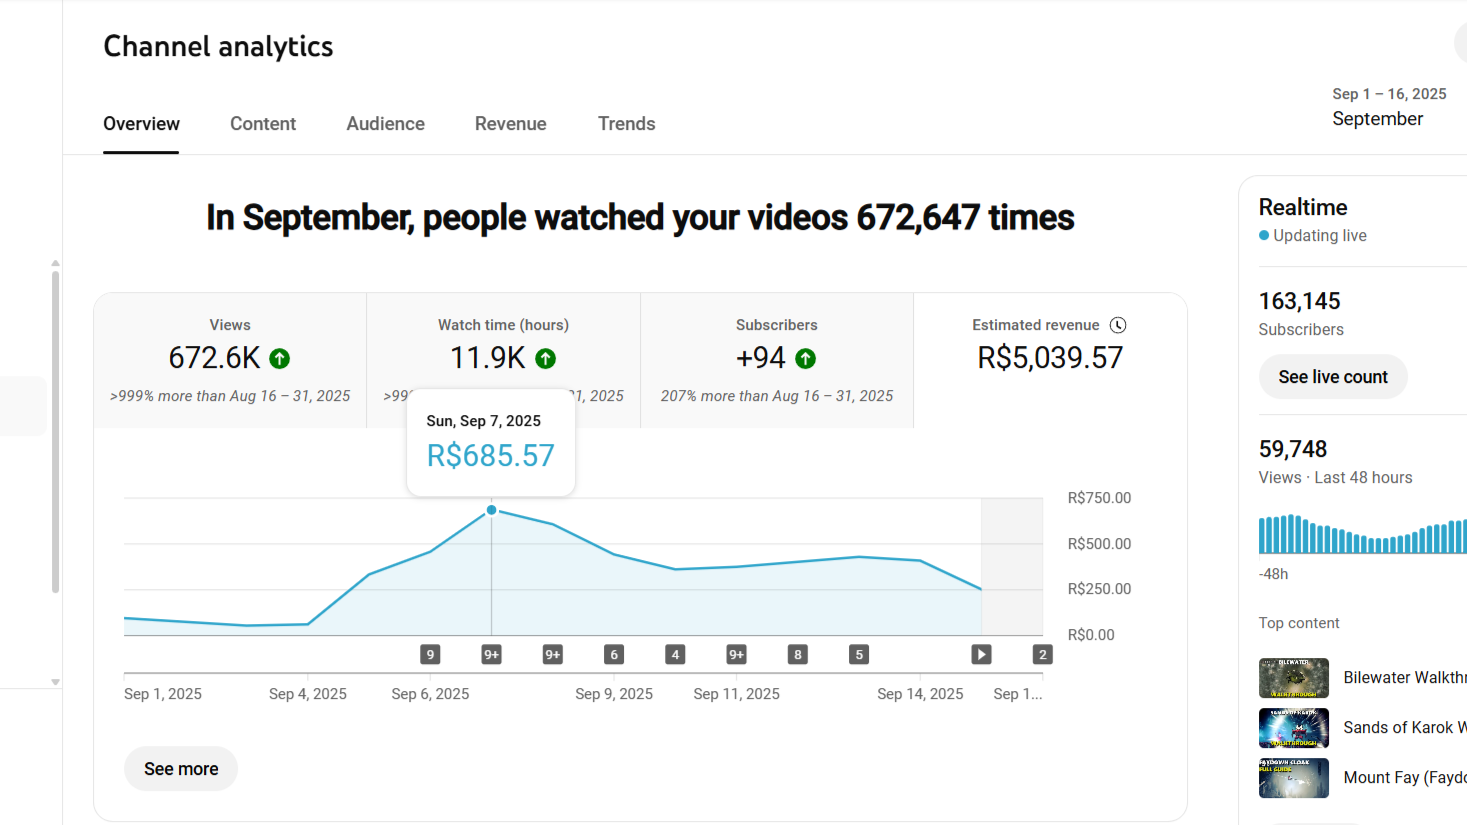Viewport: 1467px width, 825px height.
Task: Click the R$500.00 axis label
Action: pos(1099,544)
